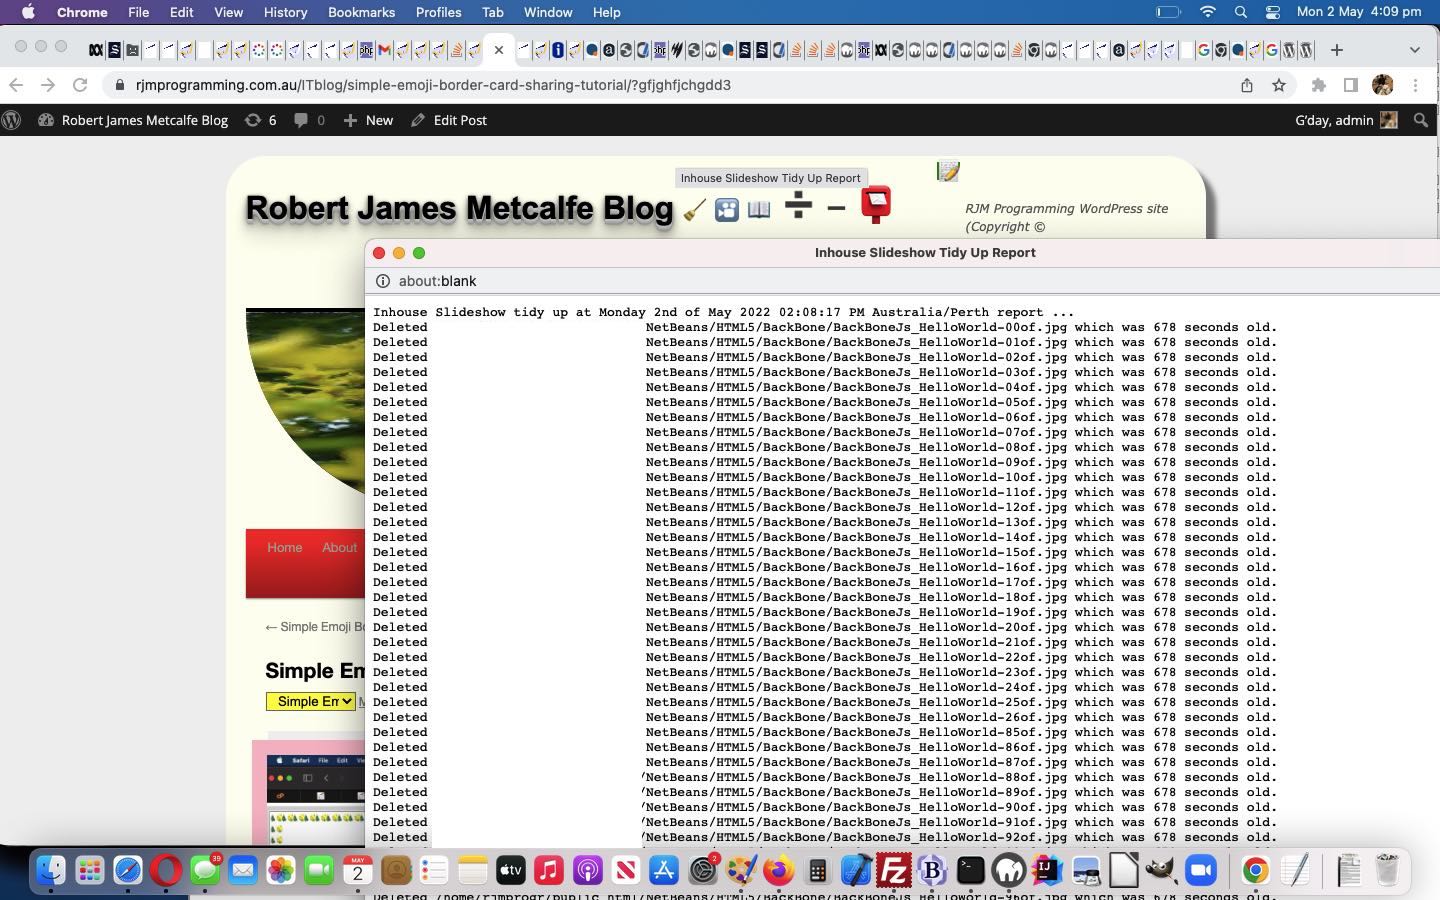Click the open book emoji in blog header

[x=759, y=209]
